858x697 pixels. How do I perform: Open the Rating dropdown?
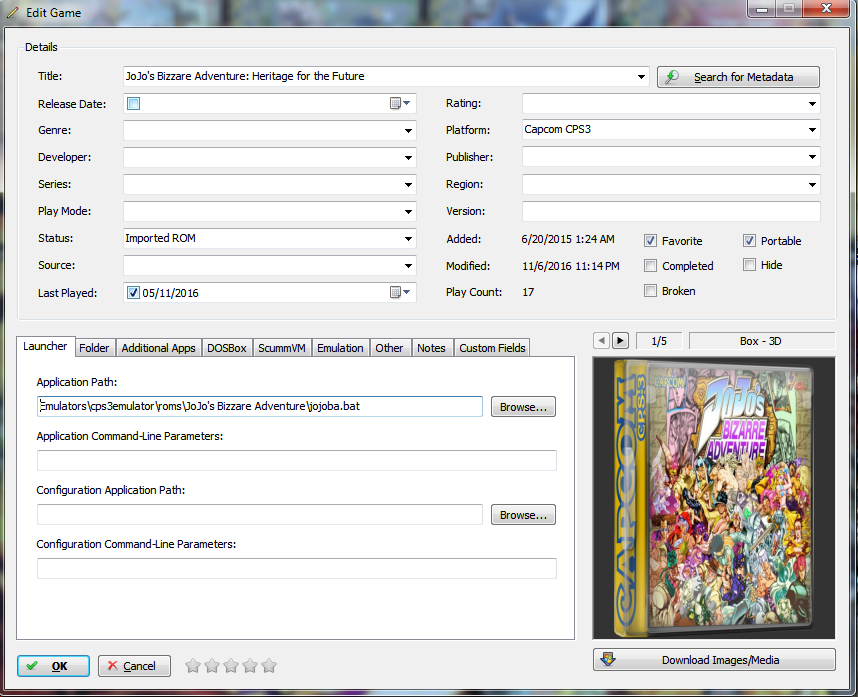coord(812,104)
